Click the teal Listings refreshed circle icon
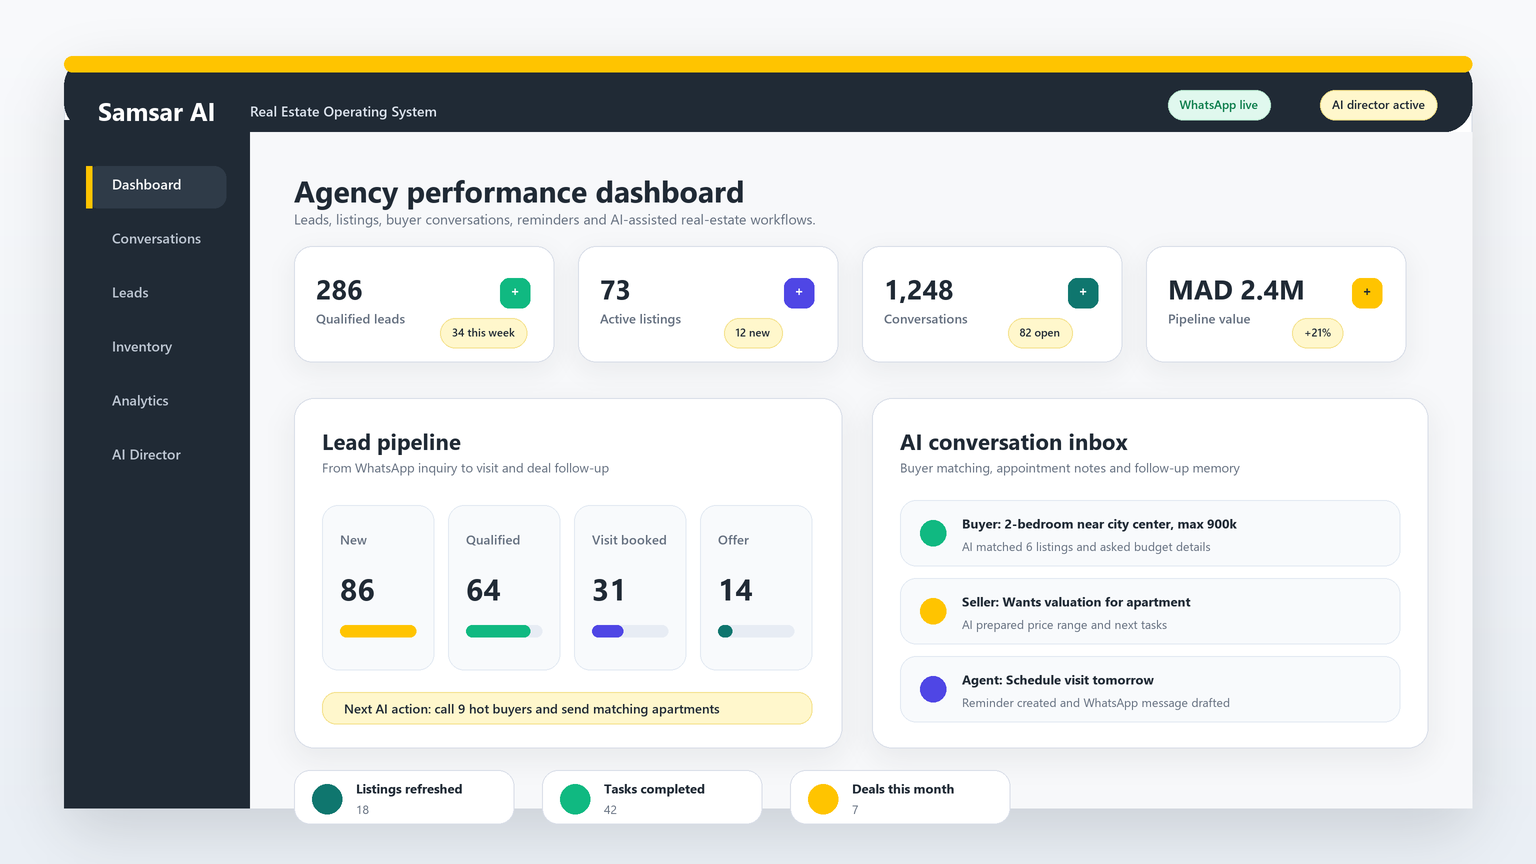The image size is (1536, 864). (327, 799)
